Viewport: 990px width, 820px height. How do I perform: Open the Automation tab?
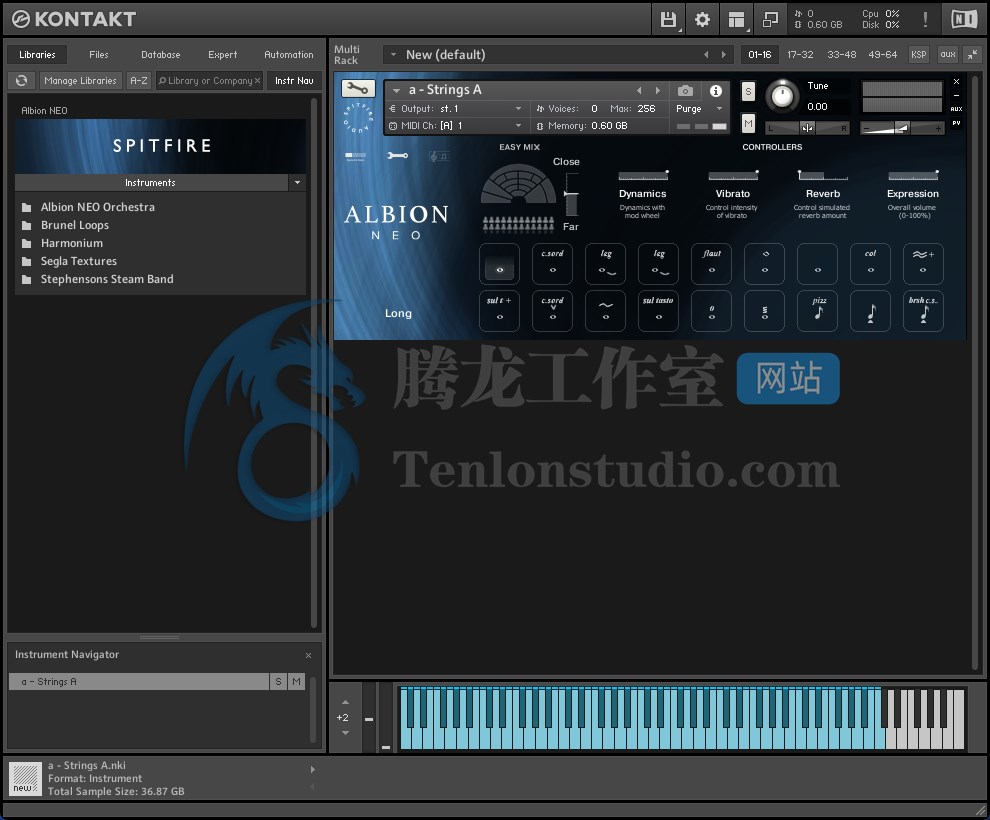click(289, 55)
